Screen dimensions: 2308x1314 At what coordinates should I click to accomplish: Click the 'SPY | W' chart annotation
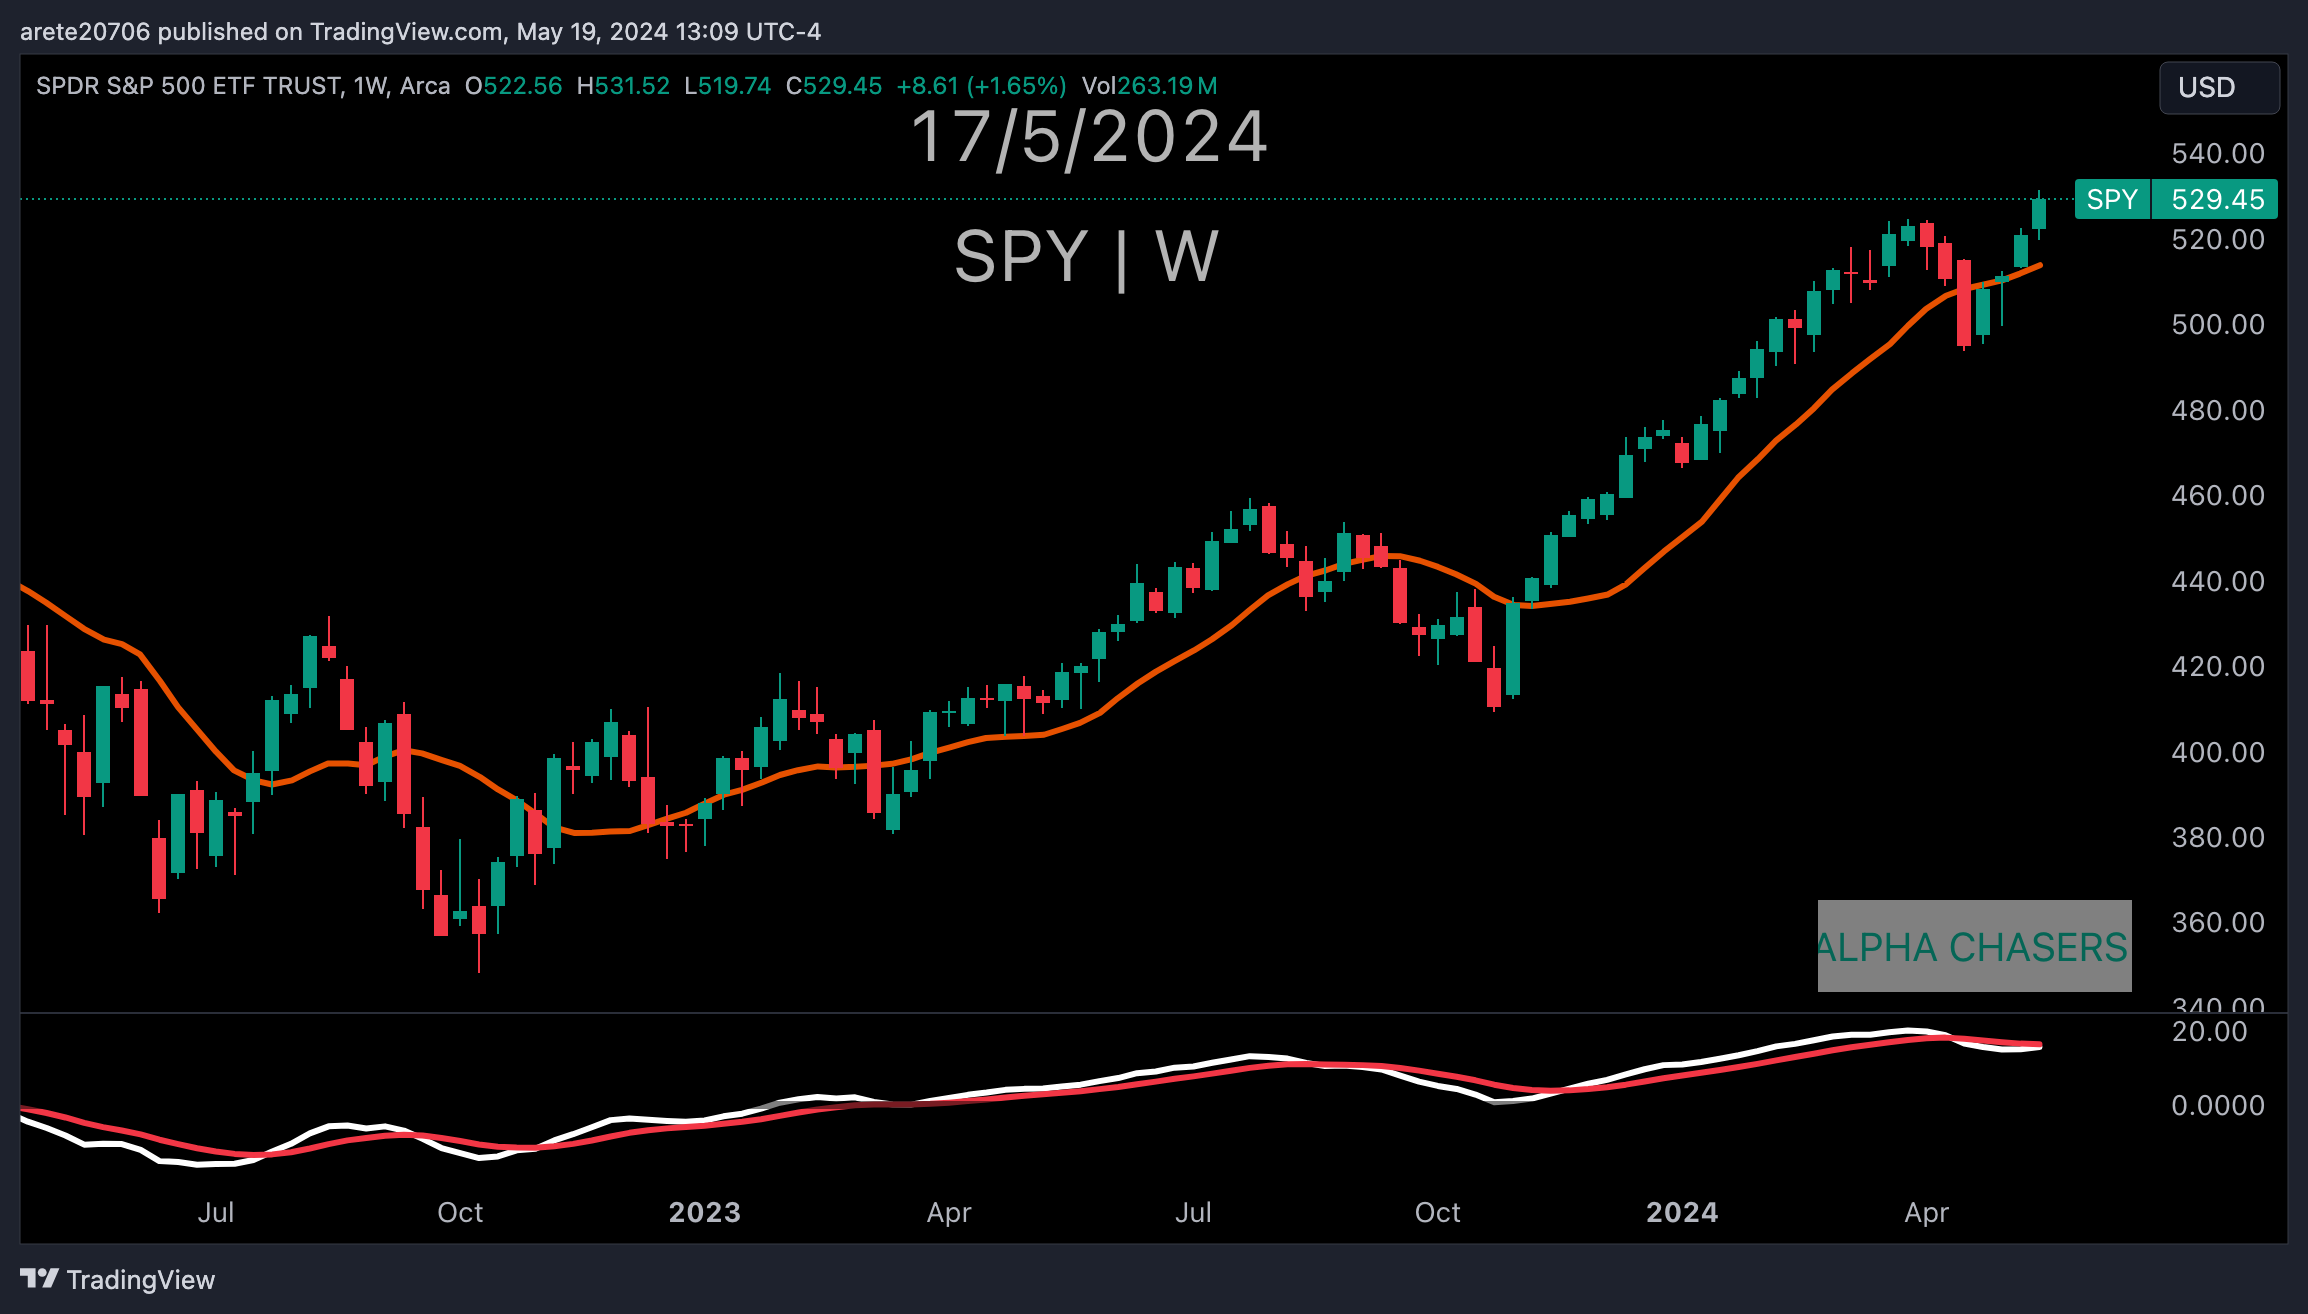[x=1087, y=257]
